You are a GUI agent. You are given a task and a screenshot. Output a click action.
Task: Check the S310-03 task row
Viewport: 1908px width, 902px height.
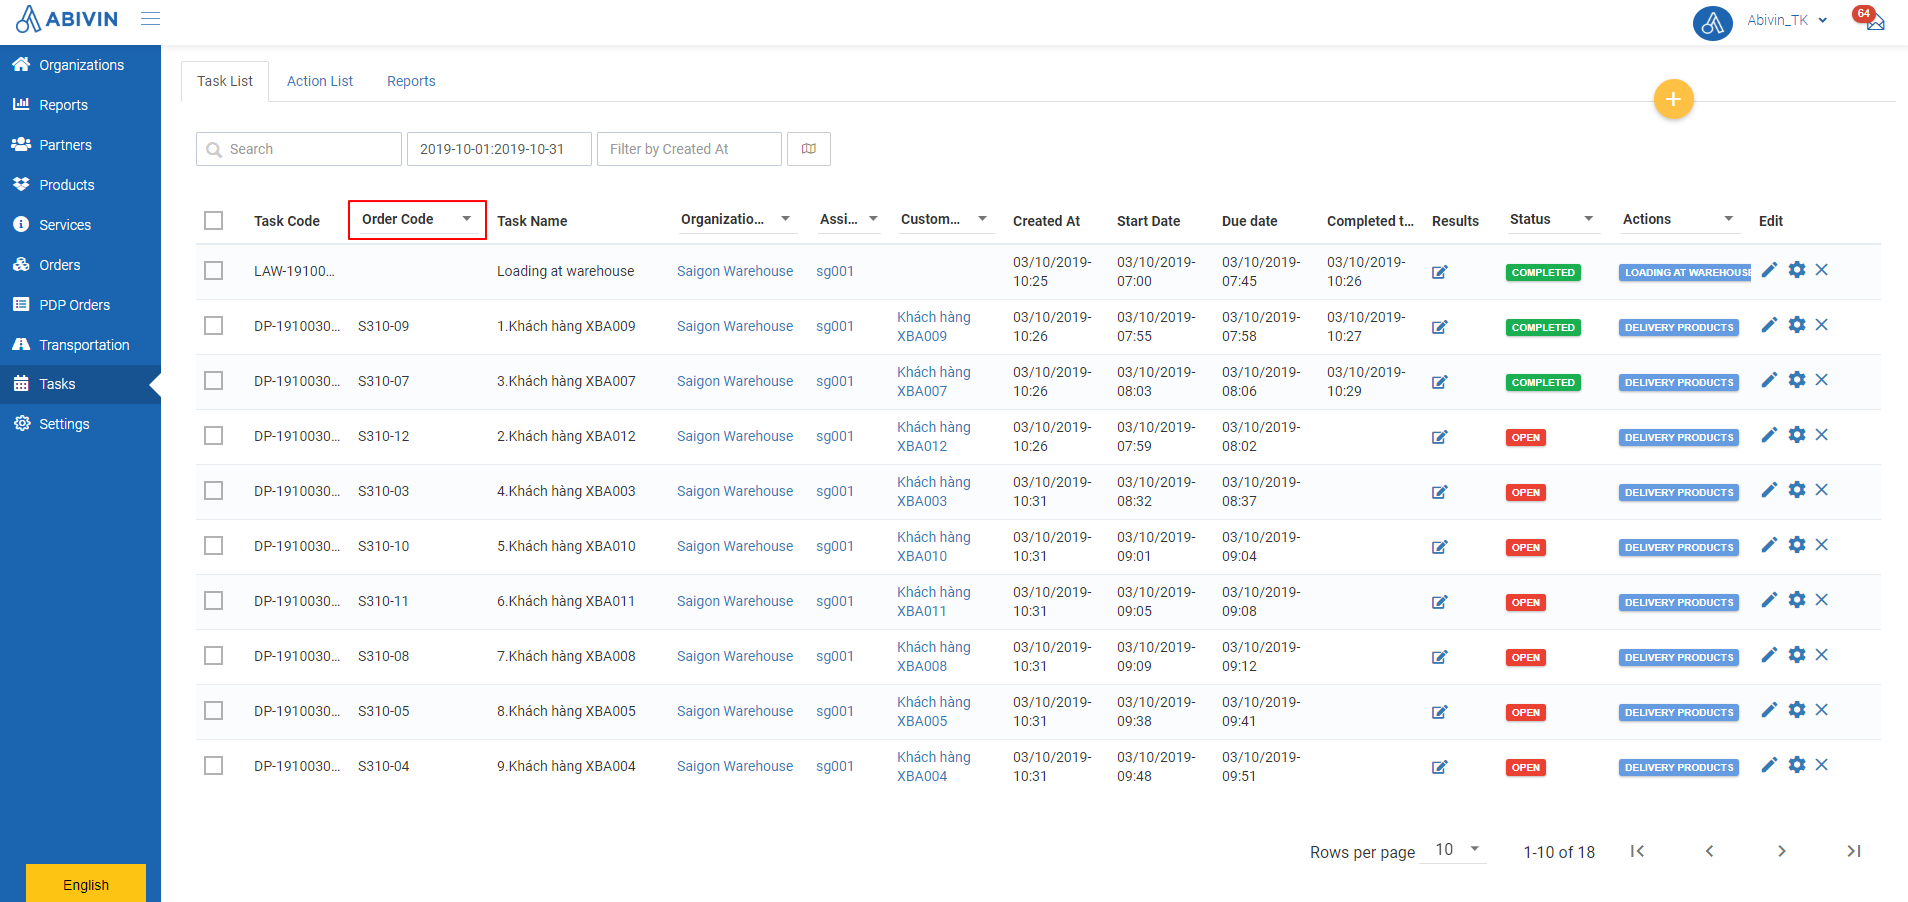click(x=213, y=491)
